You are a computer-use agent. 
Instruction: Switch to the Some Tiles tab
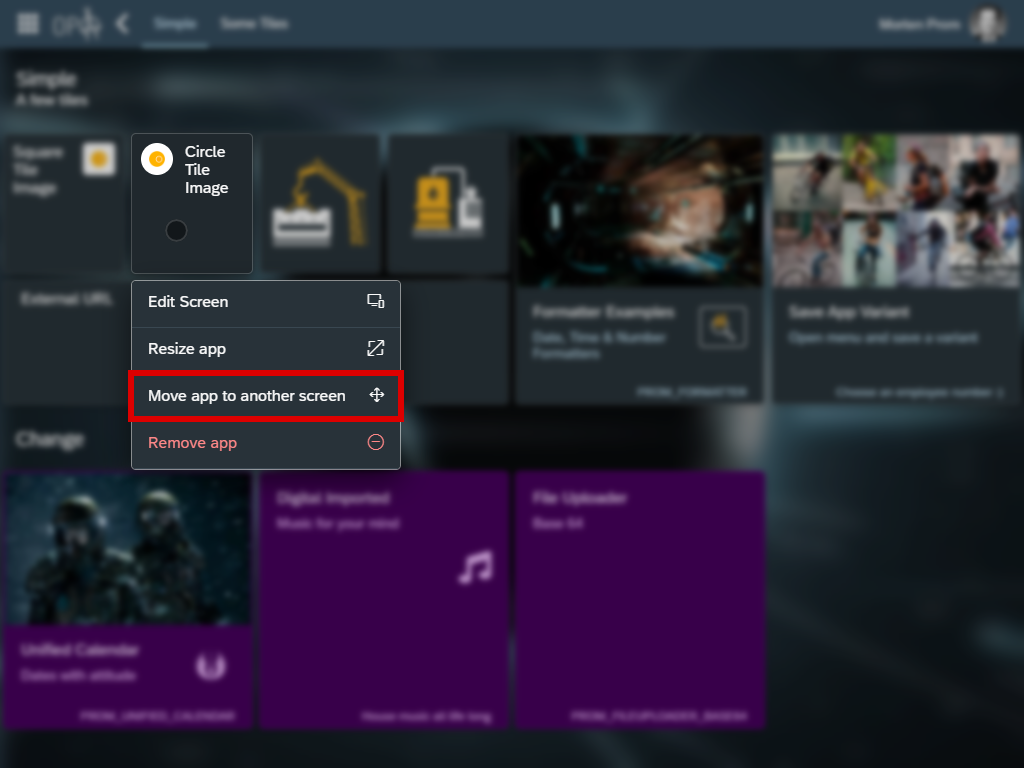coord(254,24)
